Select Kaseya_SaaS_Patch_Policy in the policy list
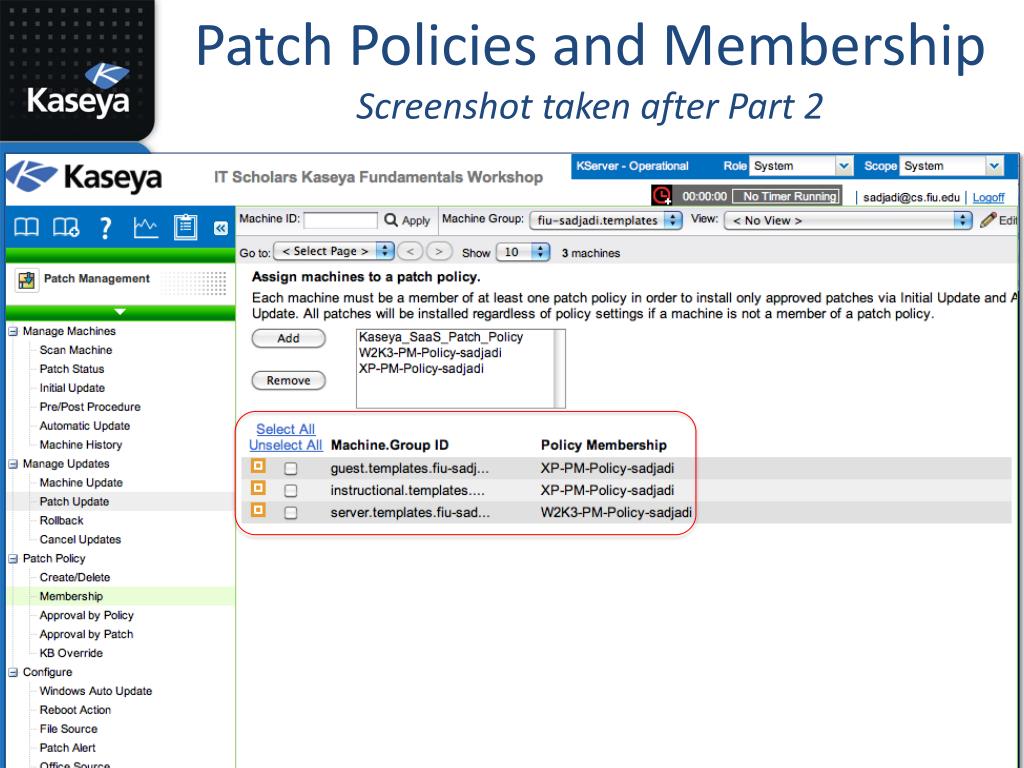 pos(441,337)
